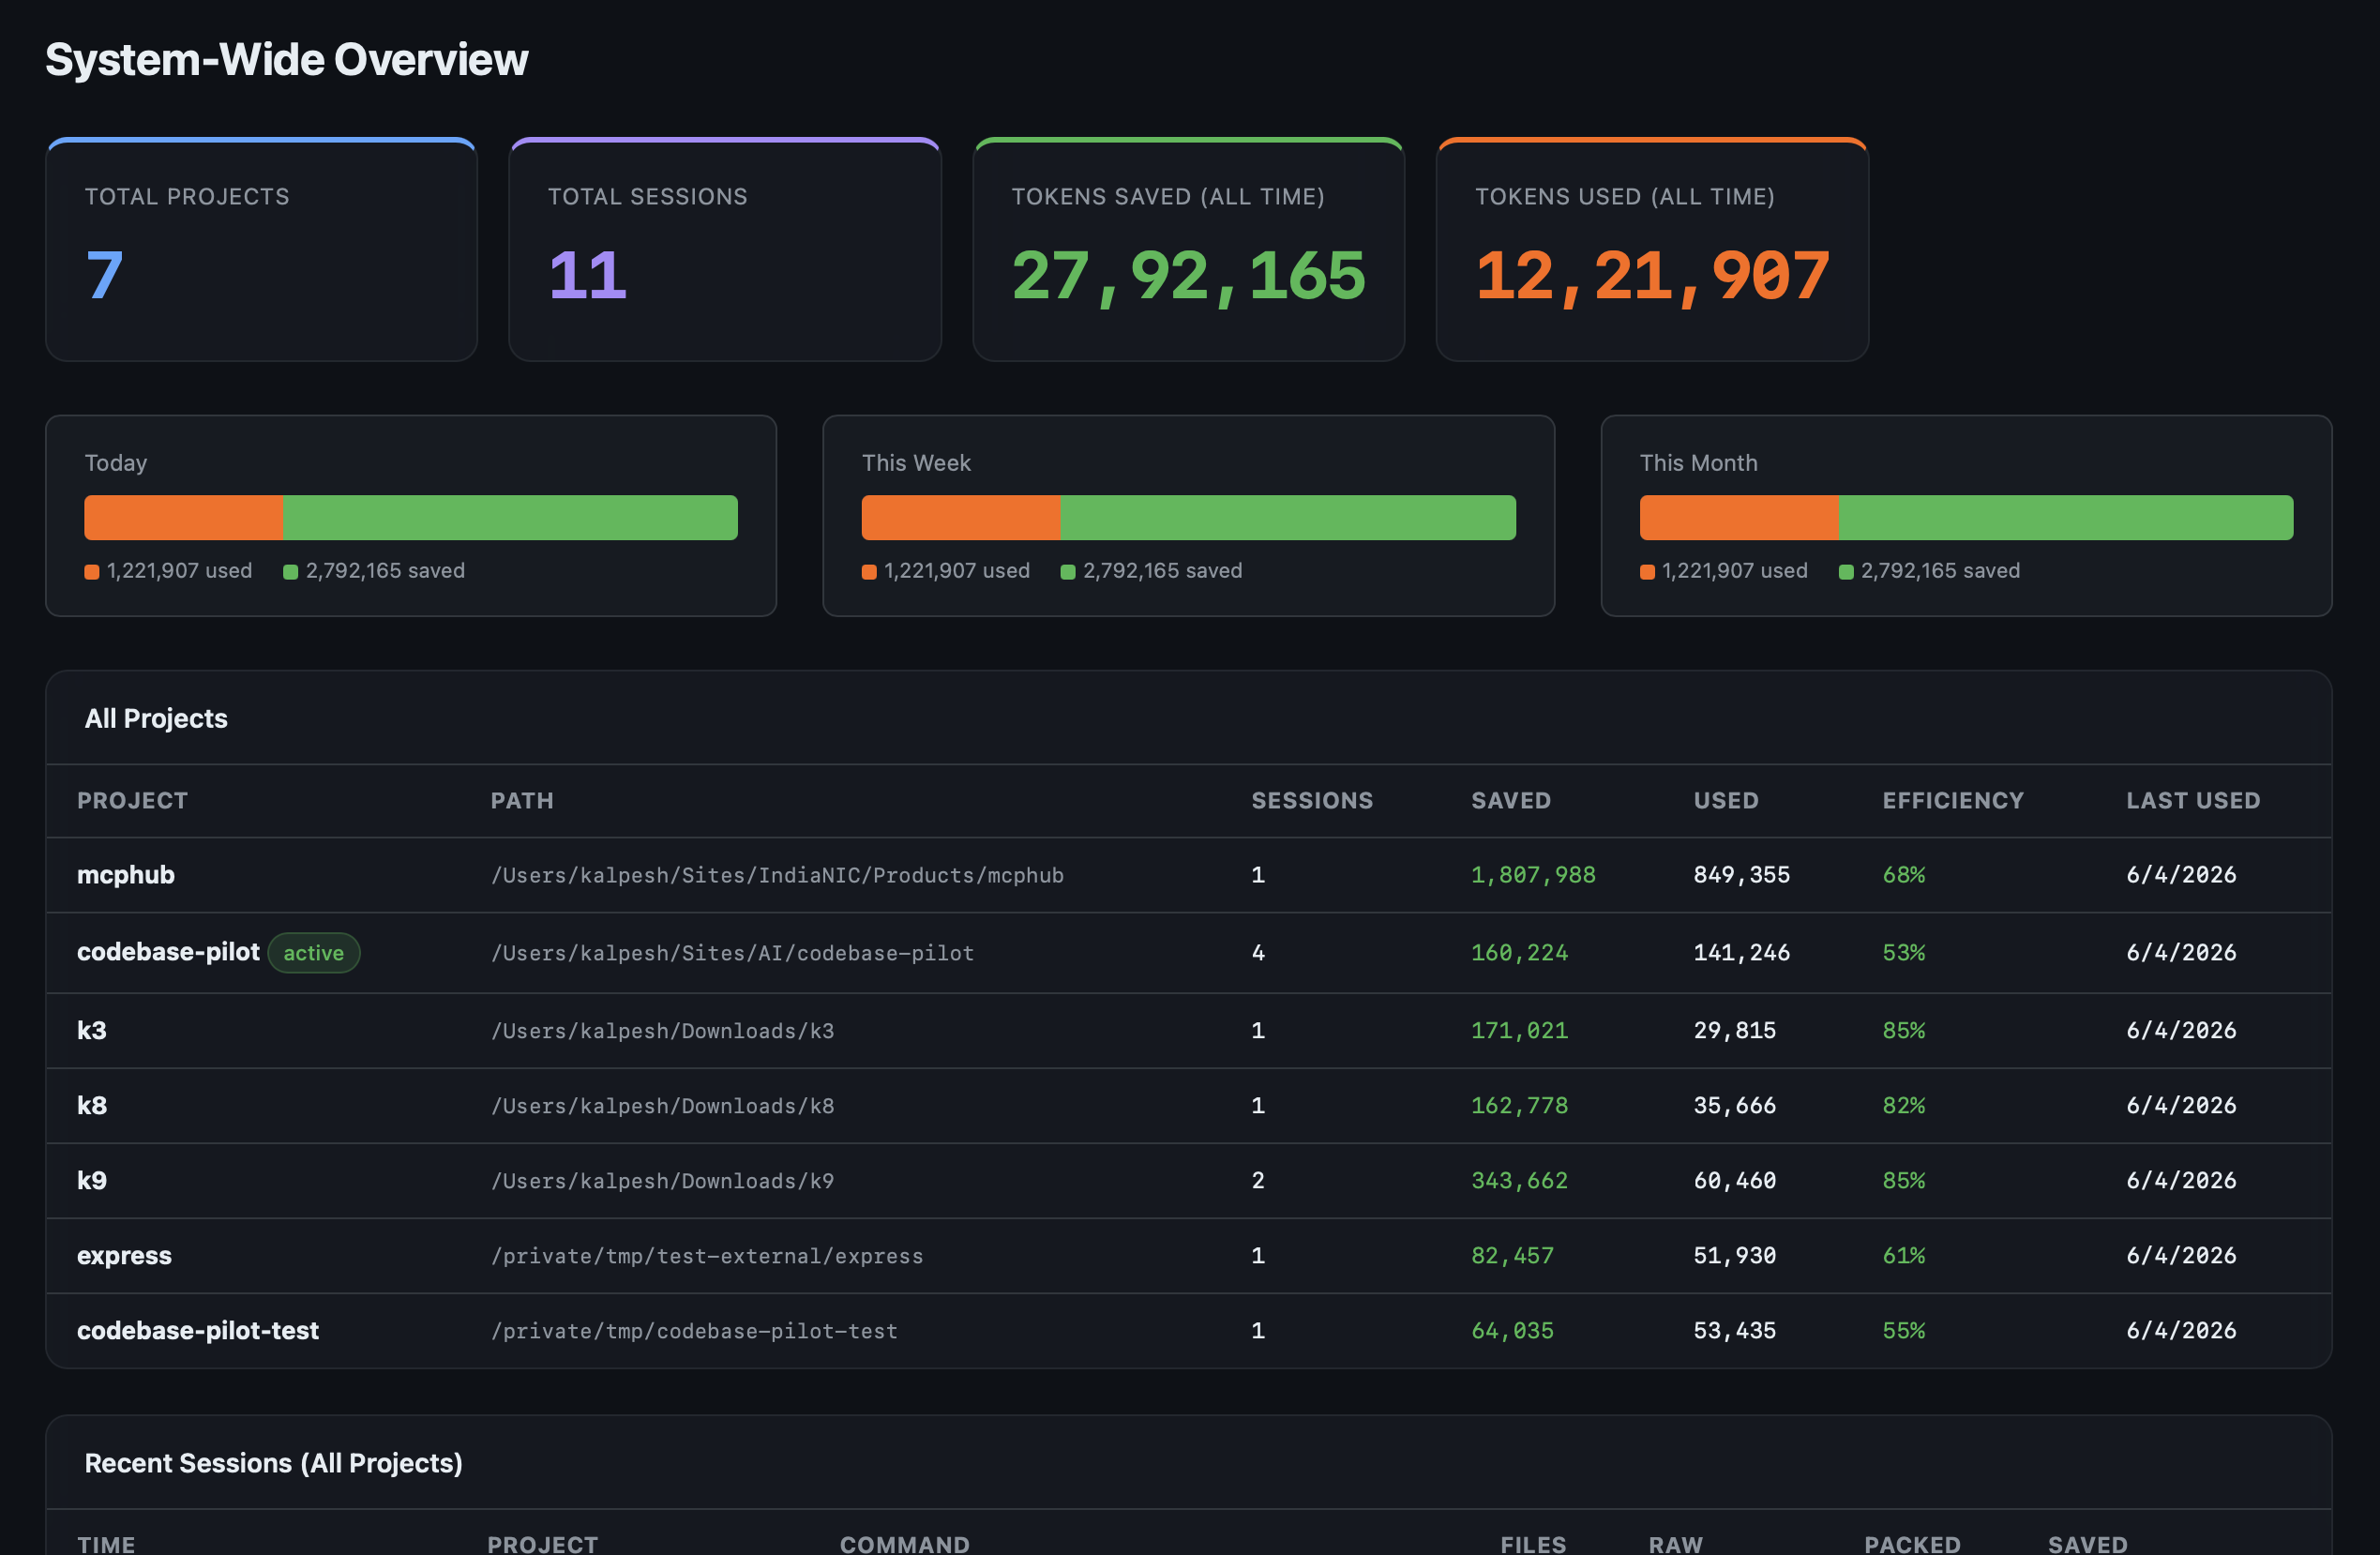Click the Tokens Saved (All Time) card
Image resolution: width=2380 pixels, height=1555 pixels.
pyautogui.click(x=1188, y=250)
